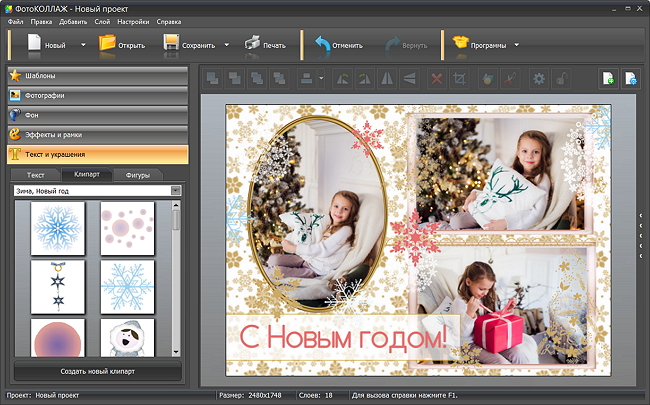
Task: Open the alignment options dropdown arrow
Action: pos(321,78)
